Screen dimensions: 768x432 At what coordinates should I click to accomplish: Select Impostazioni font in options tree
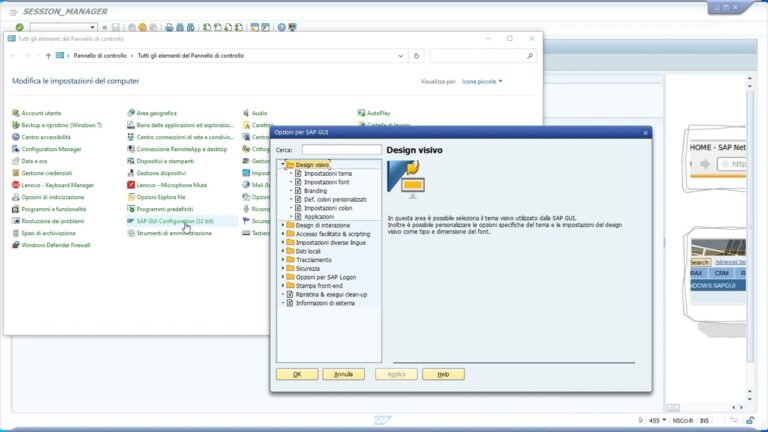point(327,182)
